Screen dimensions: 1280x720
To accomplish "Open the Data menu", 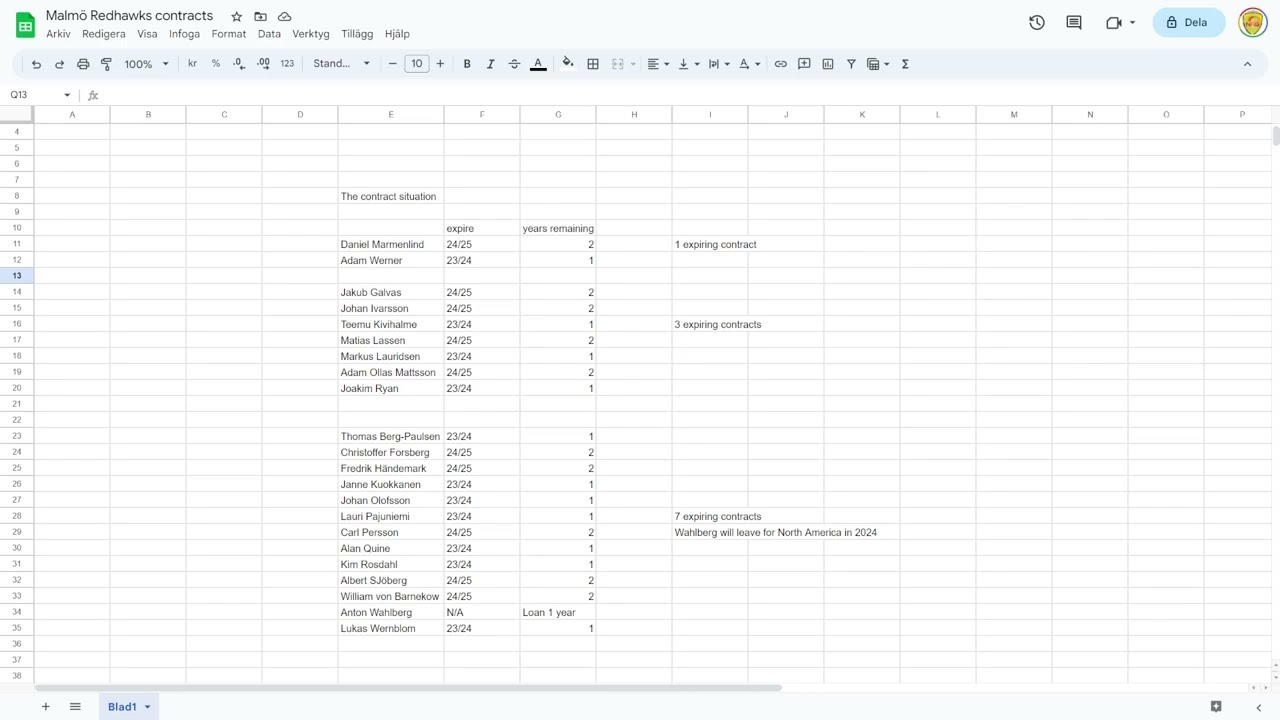I will pos(269,34).
